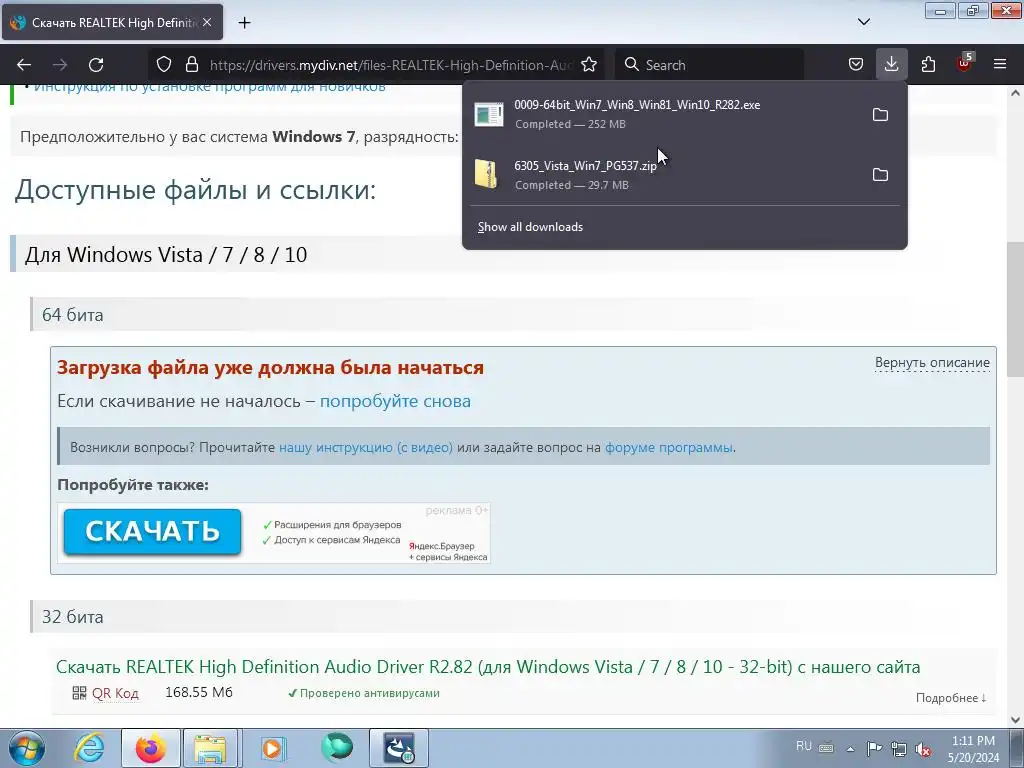The width and height of the screenshot is (1024, 768).
Task: Click the blue СКАЧАТЬ ad button
Action: click(152, 532)
